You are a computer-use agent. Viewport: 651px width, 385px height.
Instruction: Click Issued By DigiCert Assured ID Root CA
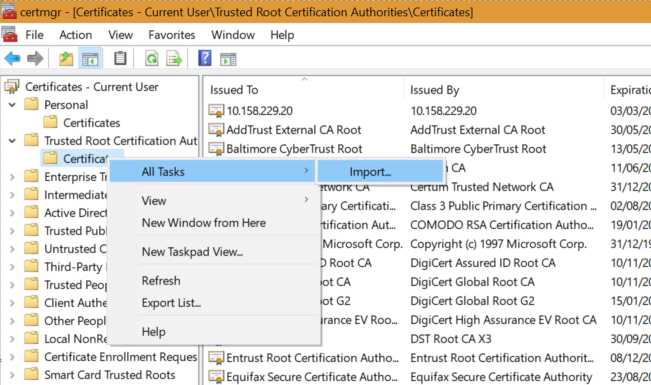482,263
